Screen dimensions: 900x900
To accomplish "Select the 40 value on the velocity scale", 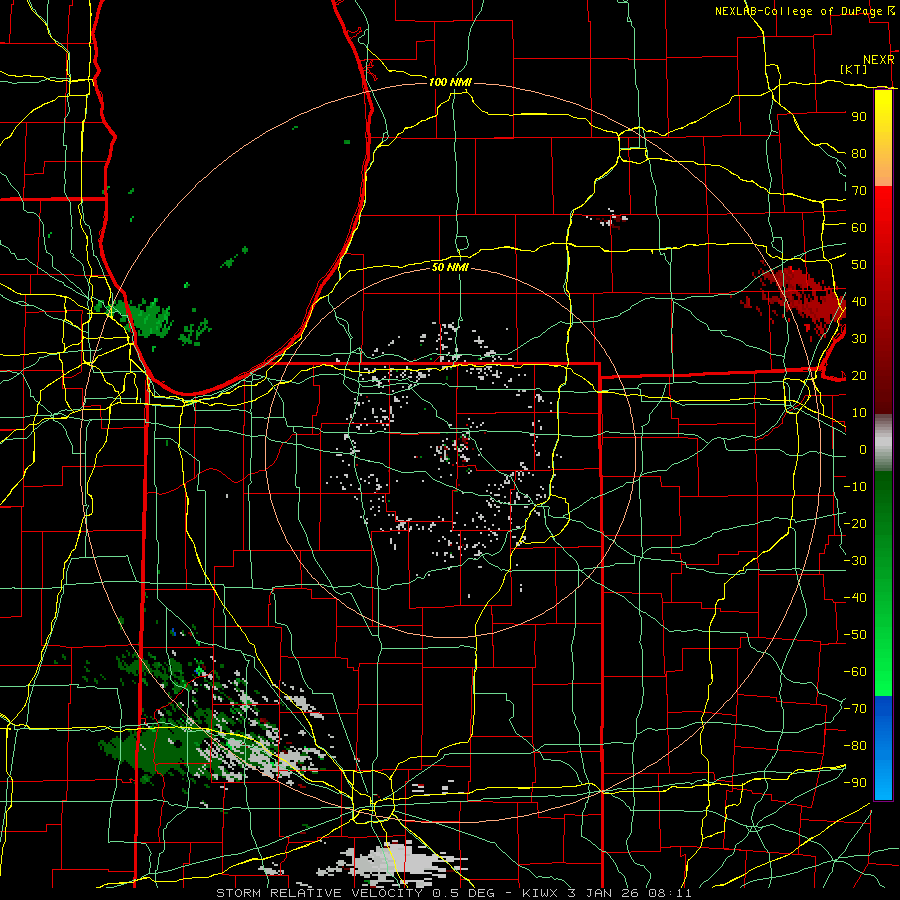I will 859,301.
